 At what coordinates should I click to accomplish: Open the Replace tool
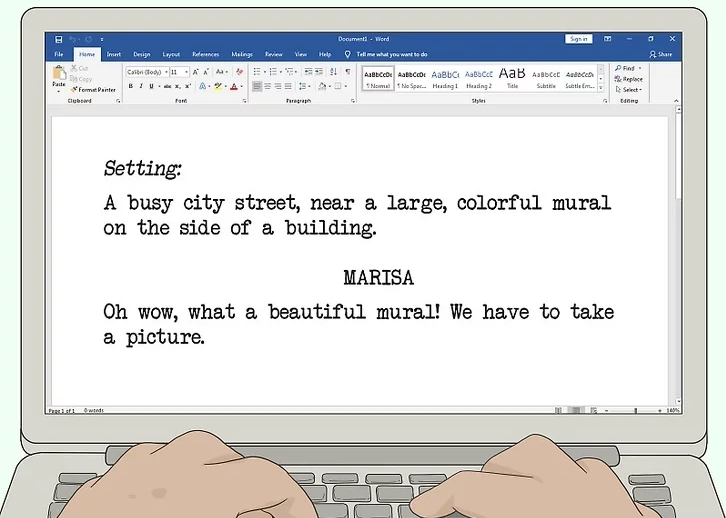point(630,79)
